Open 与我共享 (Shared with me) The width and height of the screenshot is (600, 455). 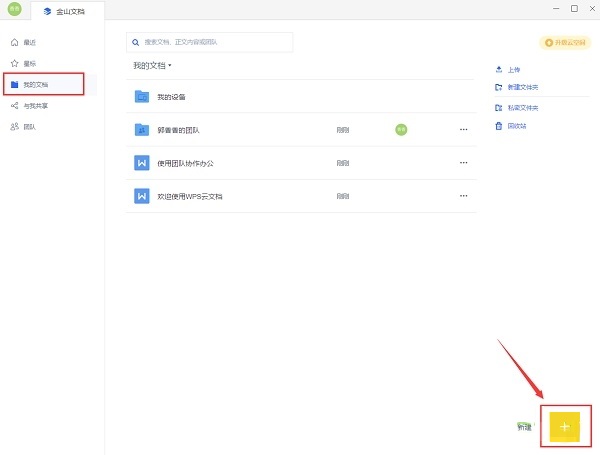pos(34,105)
